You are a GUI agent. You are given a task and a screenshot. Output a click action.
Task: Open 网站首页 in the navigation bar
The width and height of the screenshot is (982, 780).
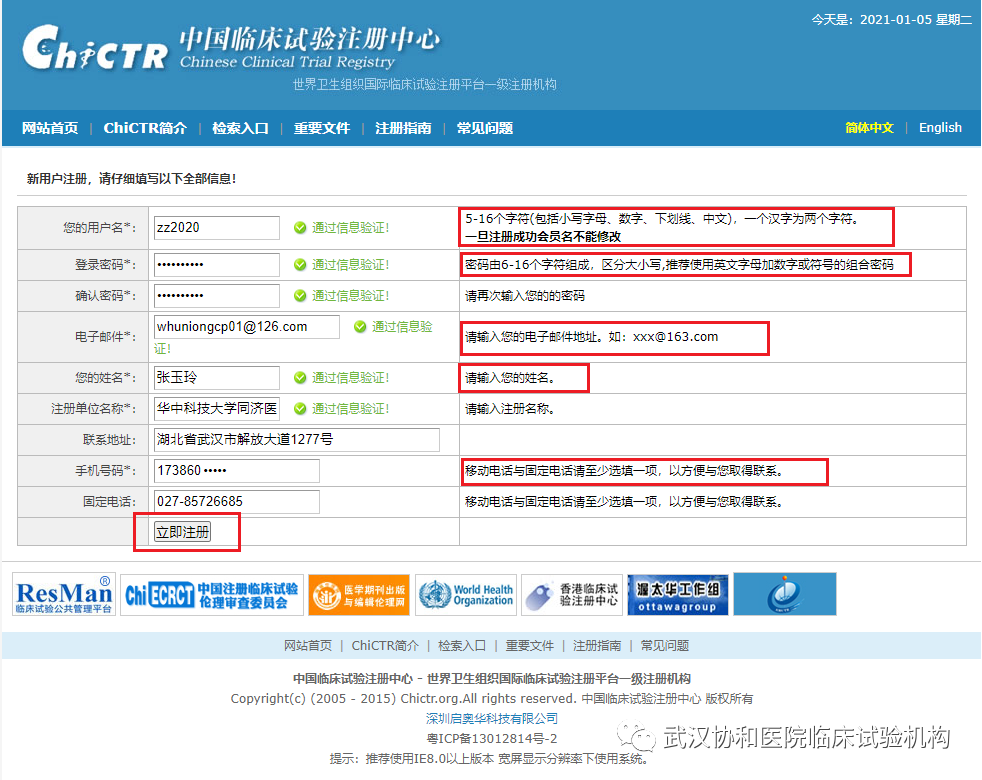click(x=50, y=128)
